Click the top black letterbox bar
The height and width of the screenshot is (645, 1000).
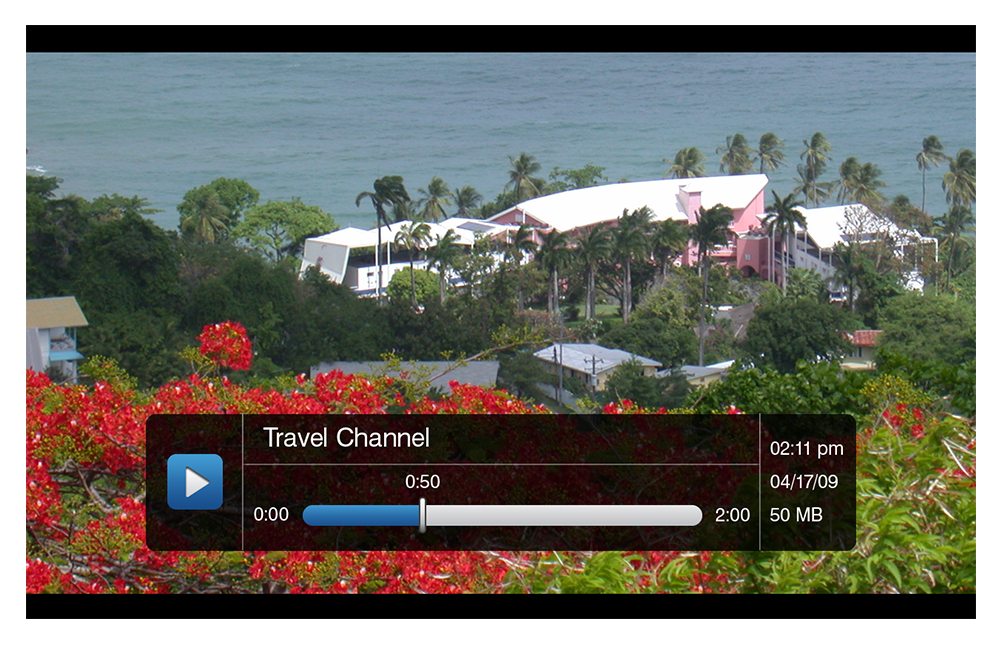pyautogui.click(x=500, y=38)
